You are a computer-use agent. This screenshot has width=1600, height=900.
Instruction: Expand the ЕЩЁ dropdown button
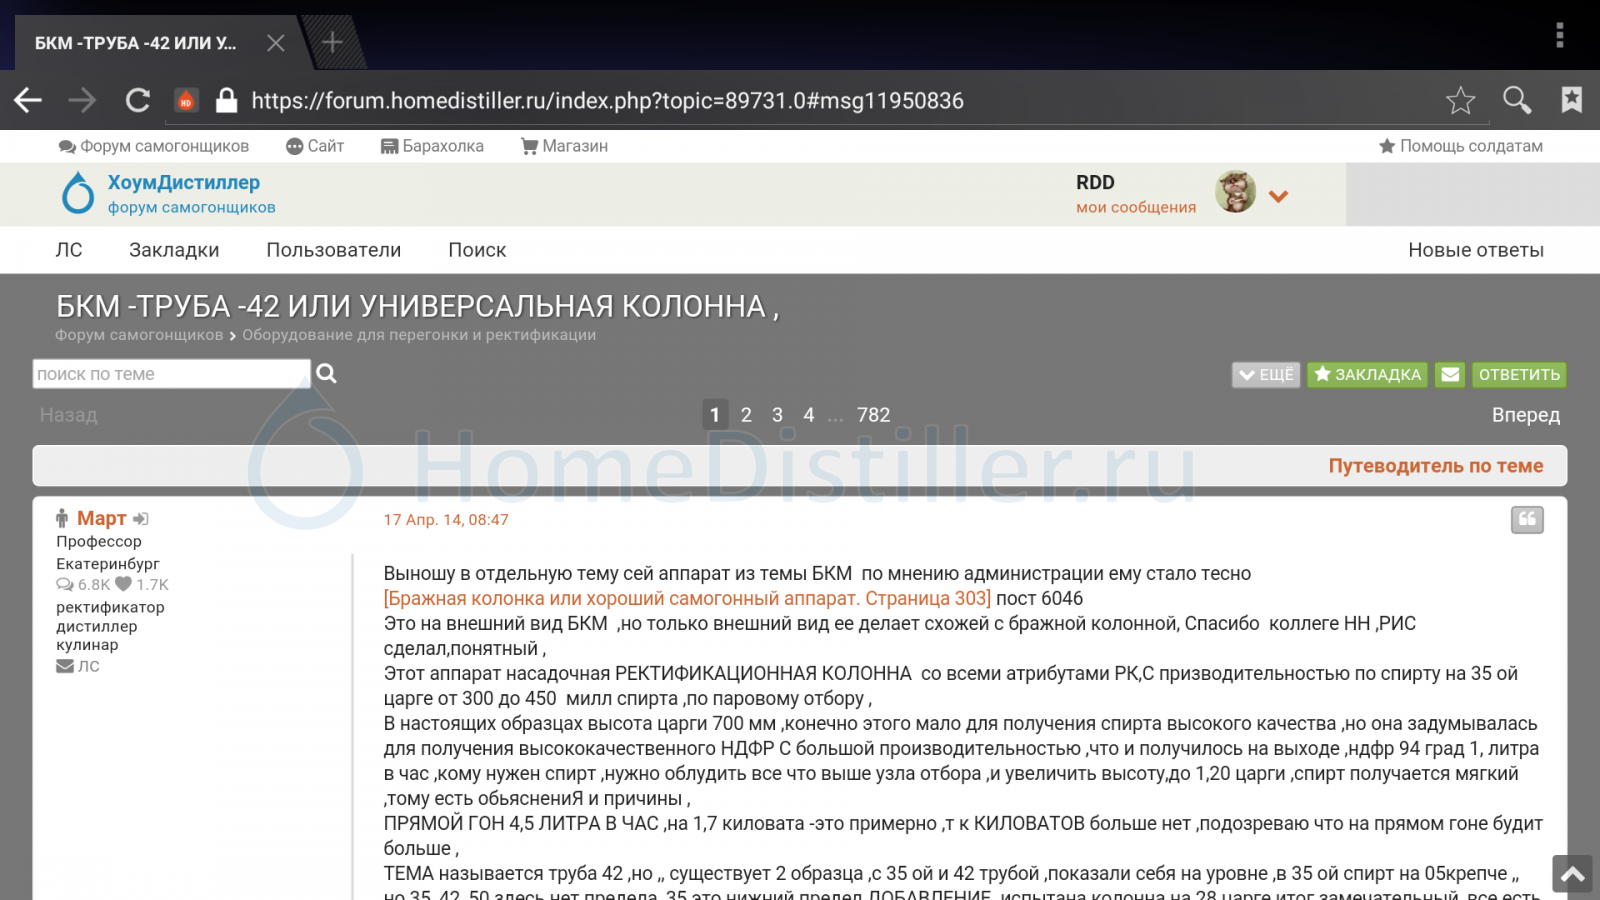tap(1266, 374)
